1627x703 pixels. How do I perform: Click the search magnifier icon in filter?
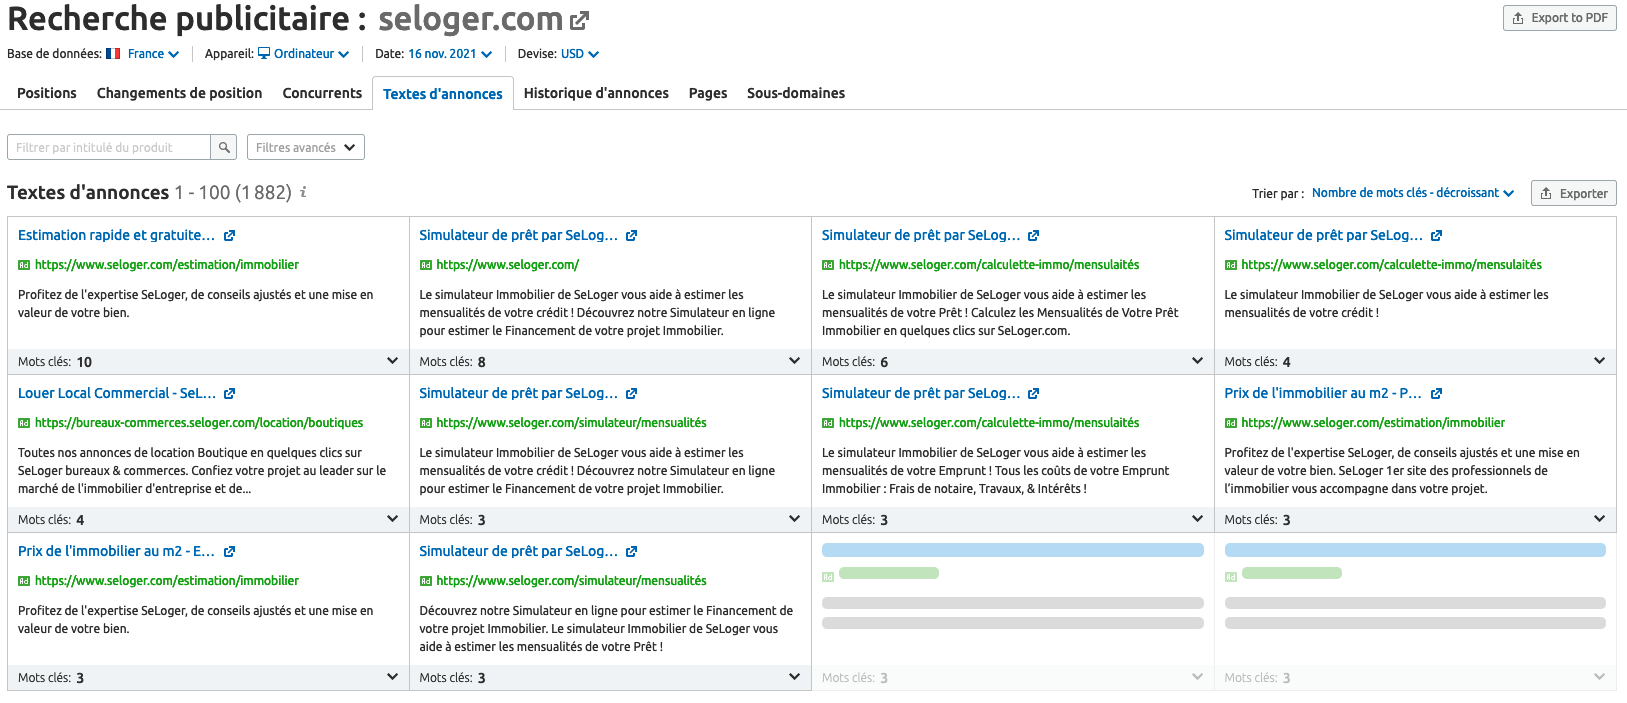pyautogui.click(x=224, y=148)
